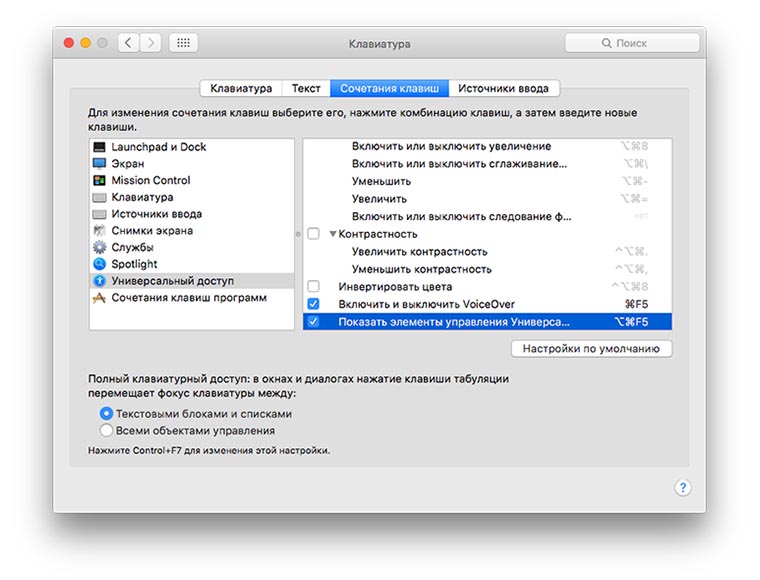The width and height of the screenshot is (760, 580).
Task: Click the Настройки по умолчанию button
Action: click(591, 349)
